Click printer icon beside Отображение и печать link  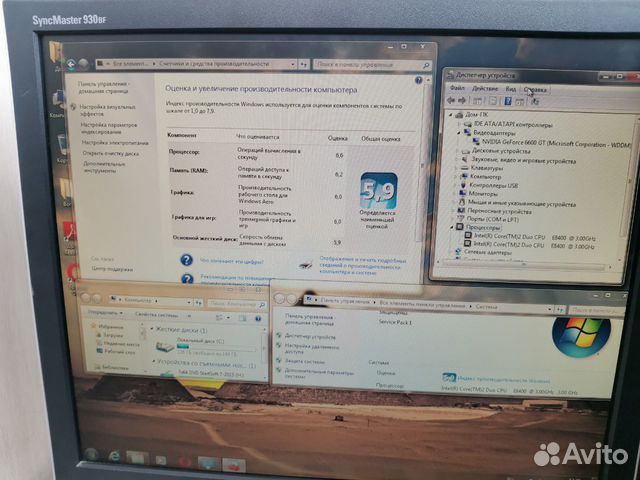306,265
